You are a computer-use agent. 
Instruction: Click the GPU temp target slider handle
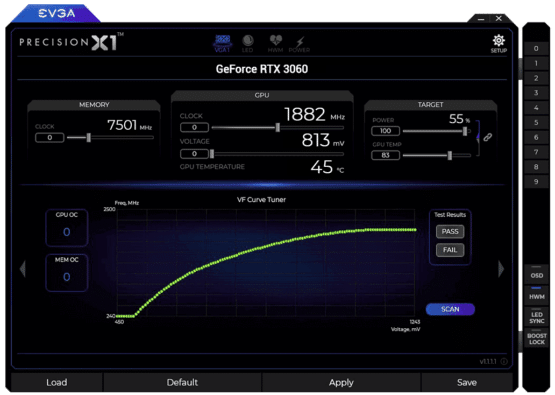click(450, 155)
